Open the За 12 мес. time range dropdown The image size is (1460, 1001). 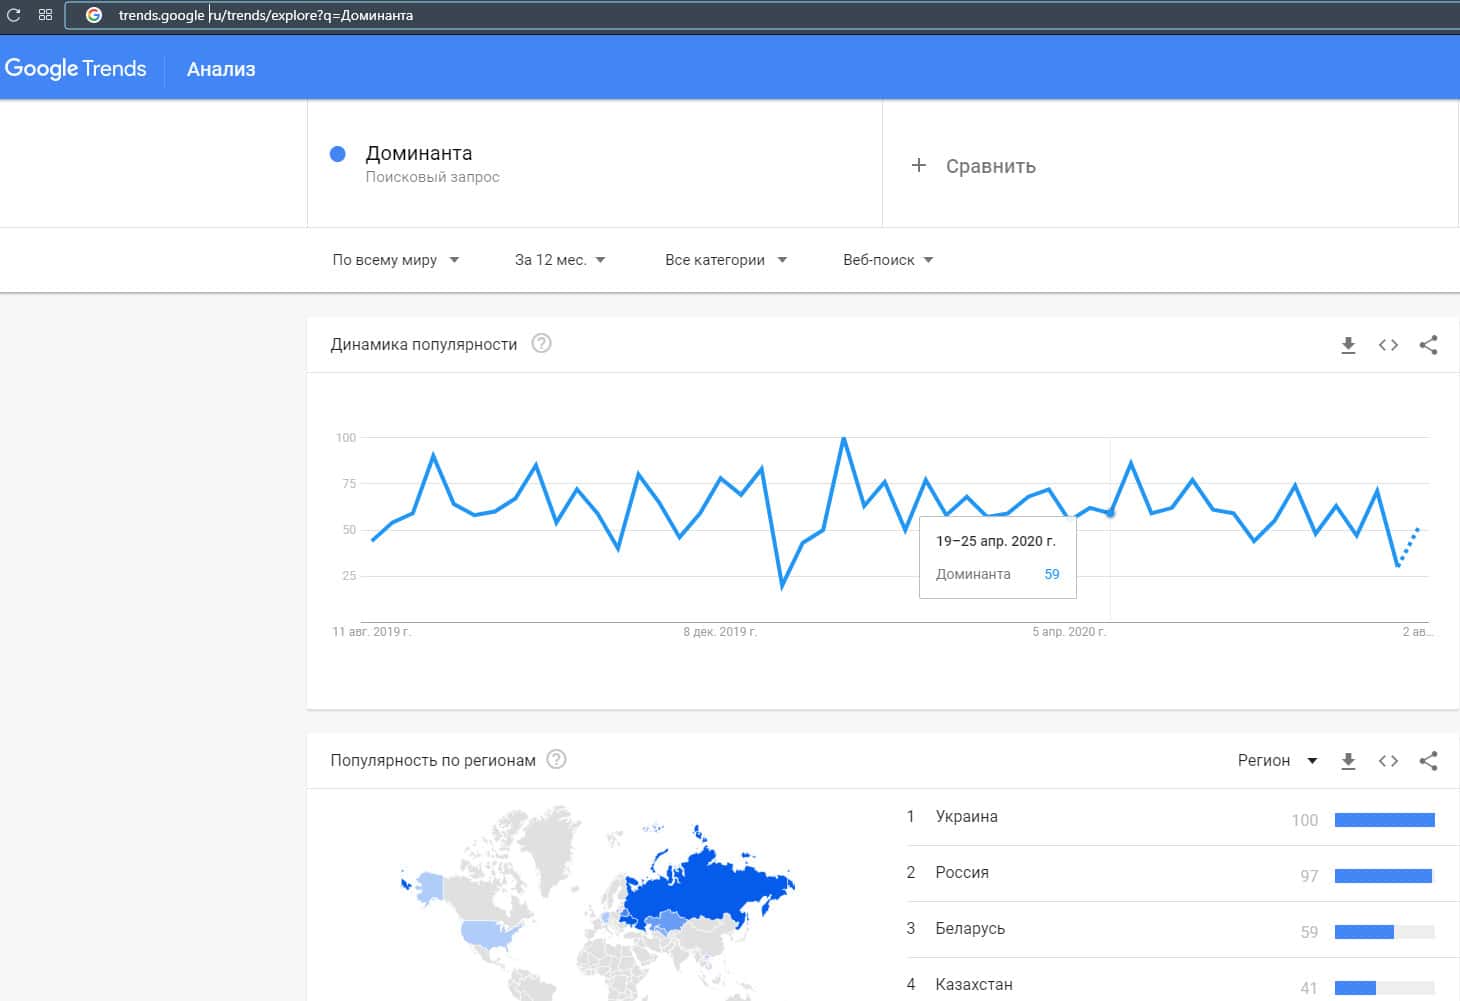pos(560,260)
